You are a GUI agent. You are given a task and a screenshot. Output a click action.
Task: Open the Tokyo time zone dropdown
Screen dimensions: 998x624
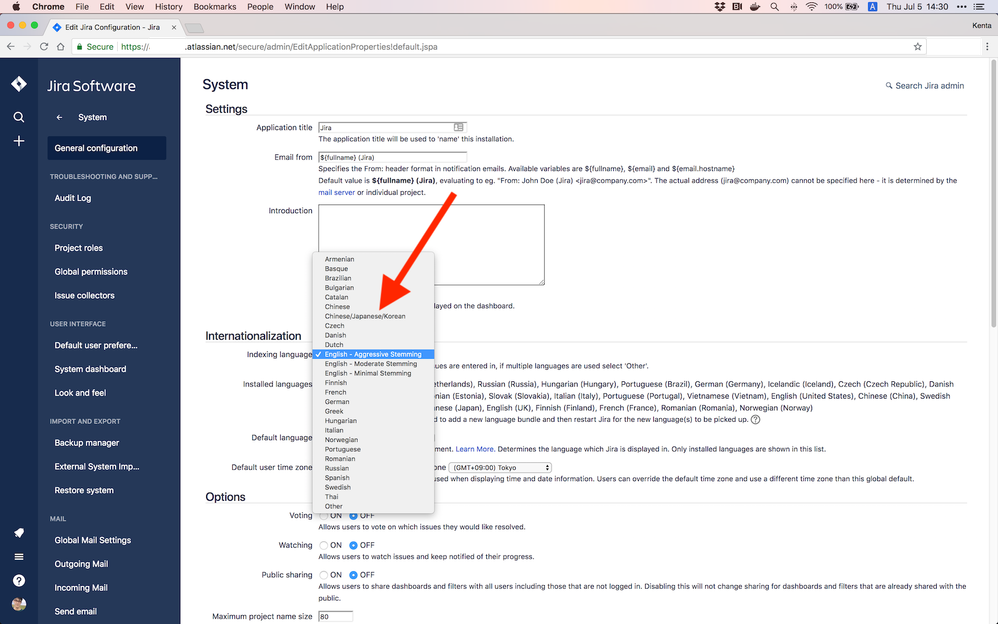pyautogui.click(x=500, y=467)
